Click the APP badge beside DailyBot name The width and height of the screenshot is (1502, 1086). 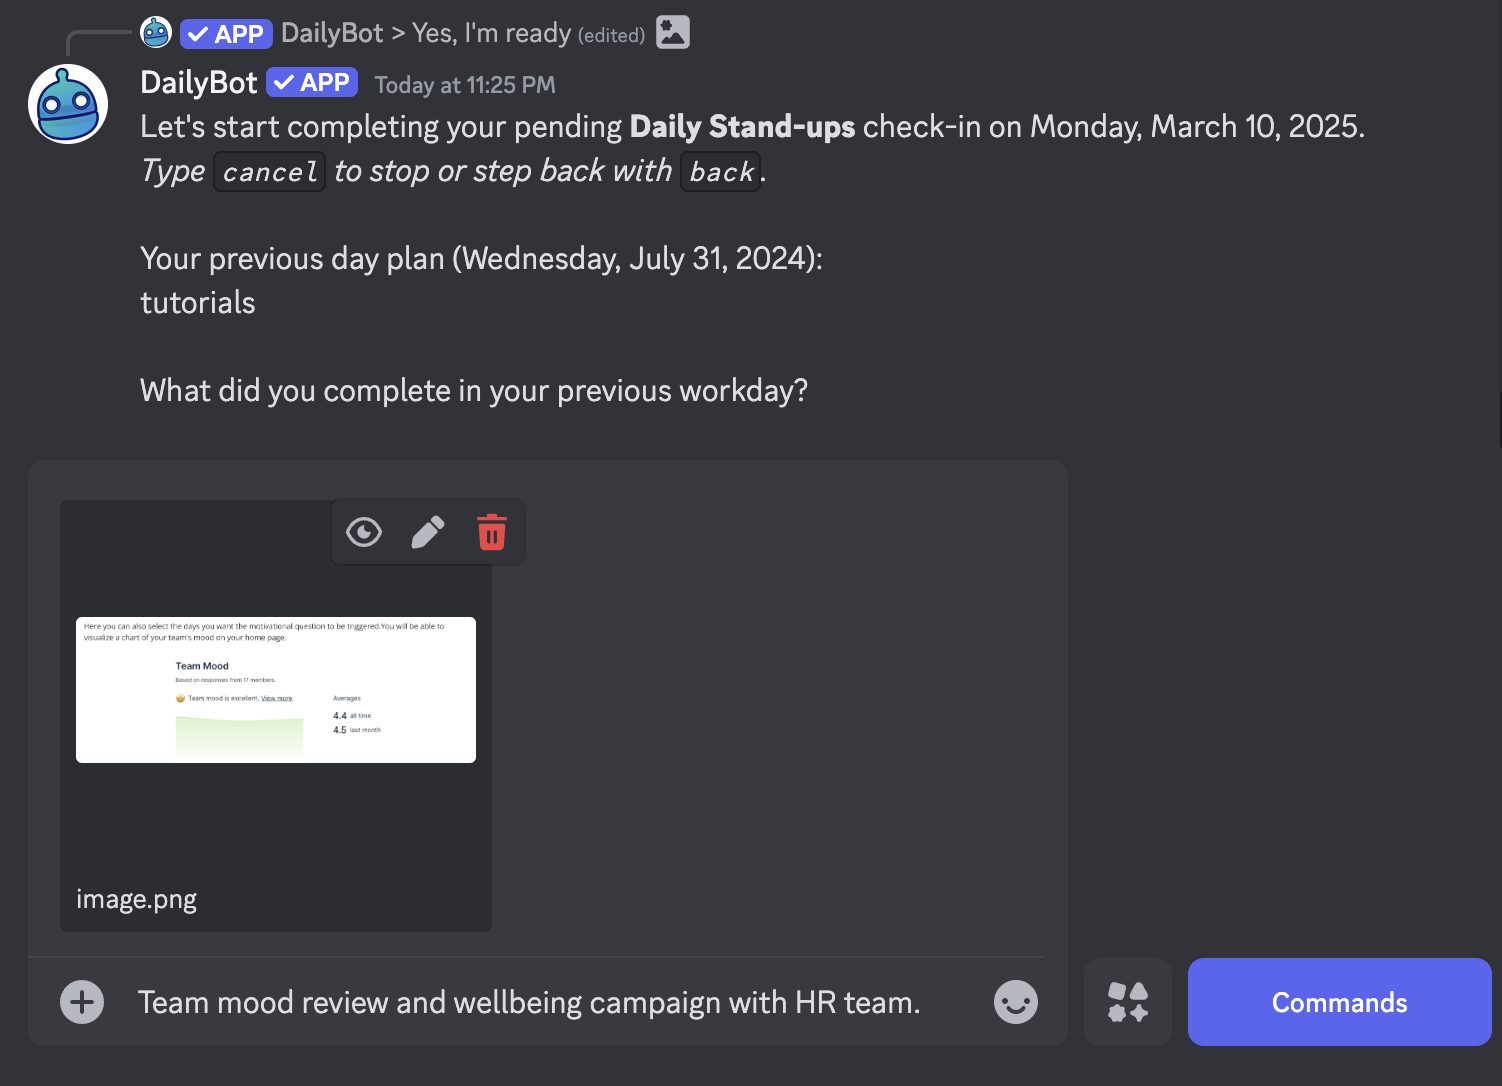312,82
